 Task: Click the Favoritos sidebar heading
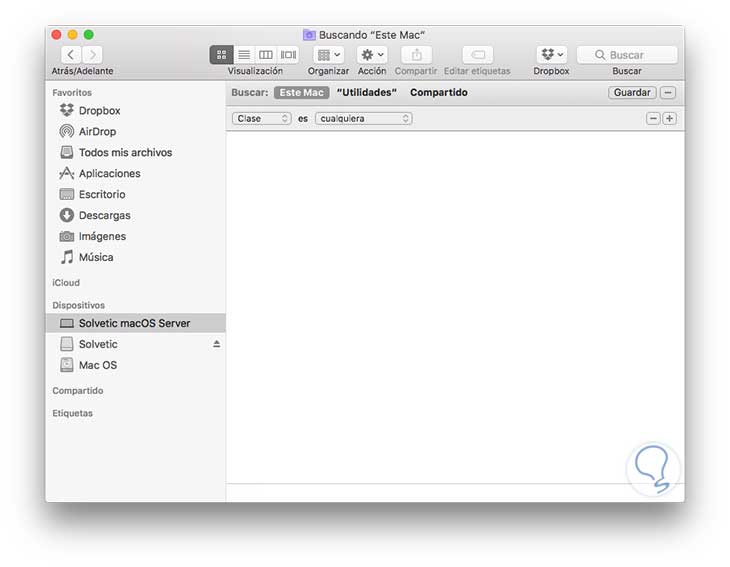point(72,93)
